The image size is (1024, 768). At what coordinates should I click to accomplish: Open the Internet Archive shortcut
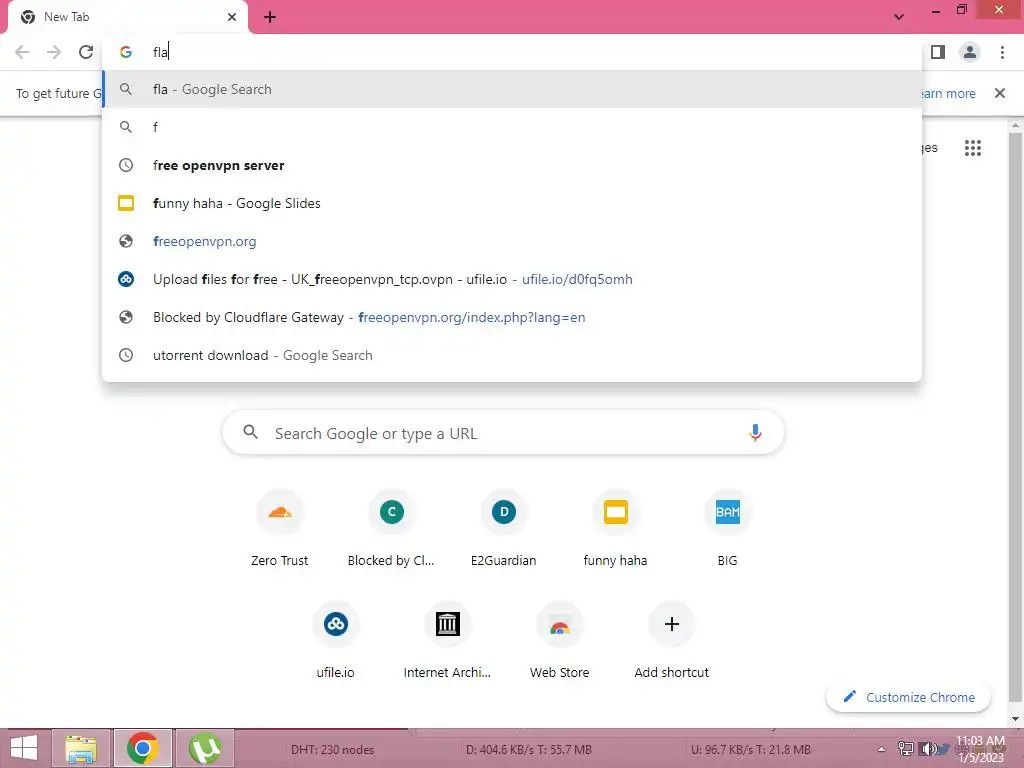(x=447, y=642)
